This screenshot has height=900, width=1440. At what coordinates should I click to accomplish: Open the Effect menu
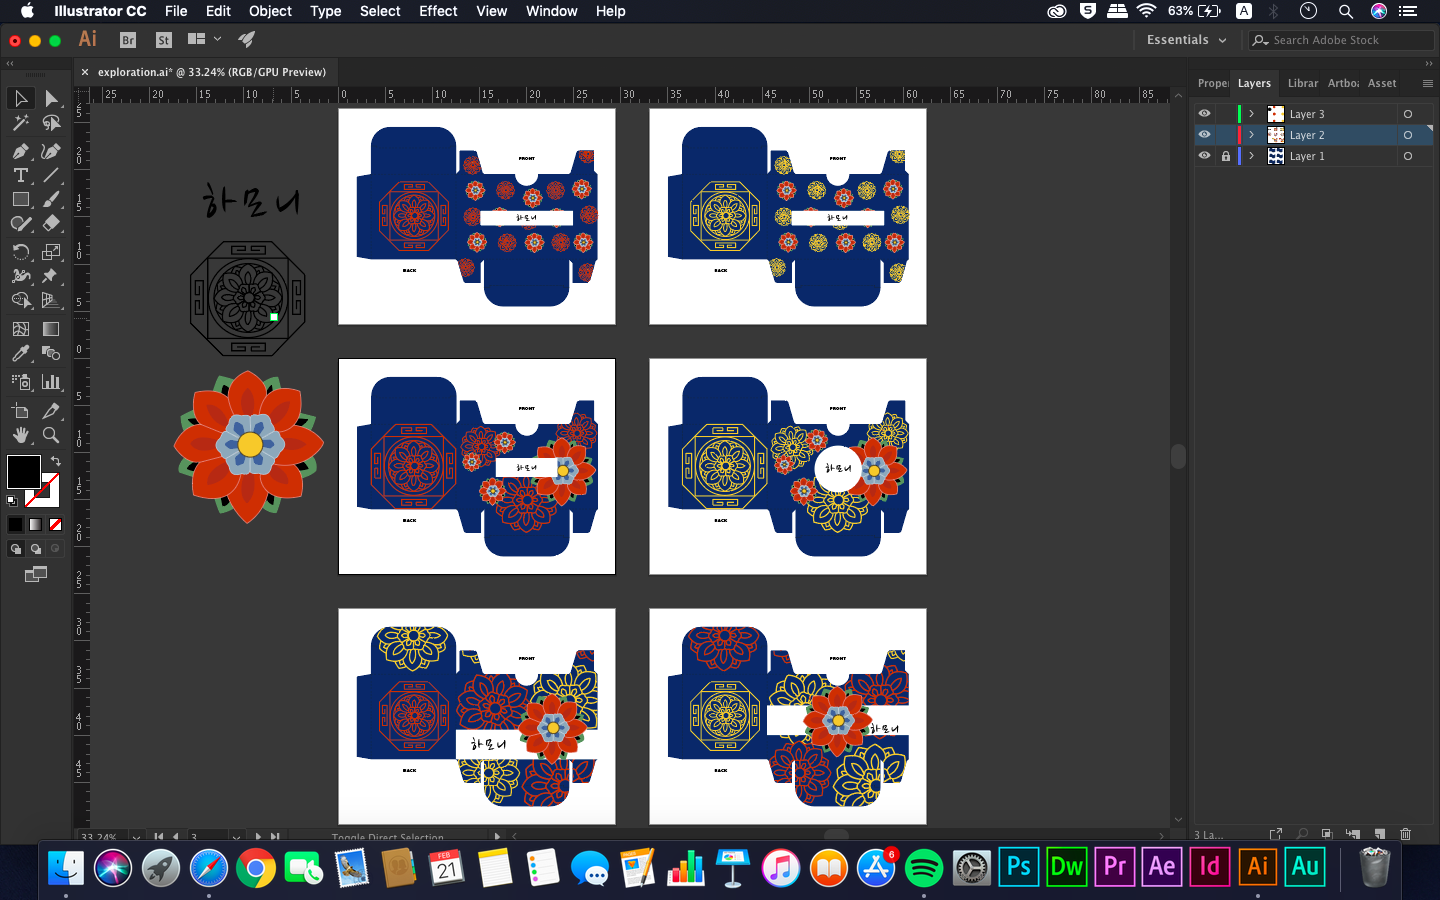click(x=438, y=11)
